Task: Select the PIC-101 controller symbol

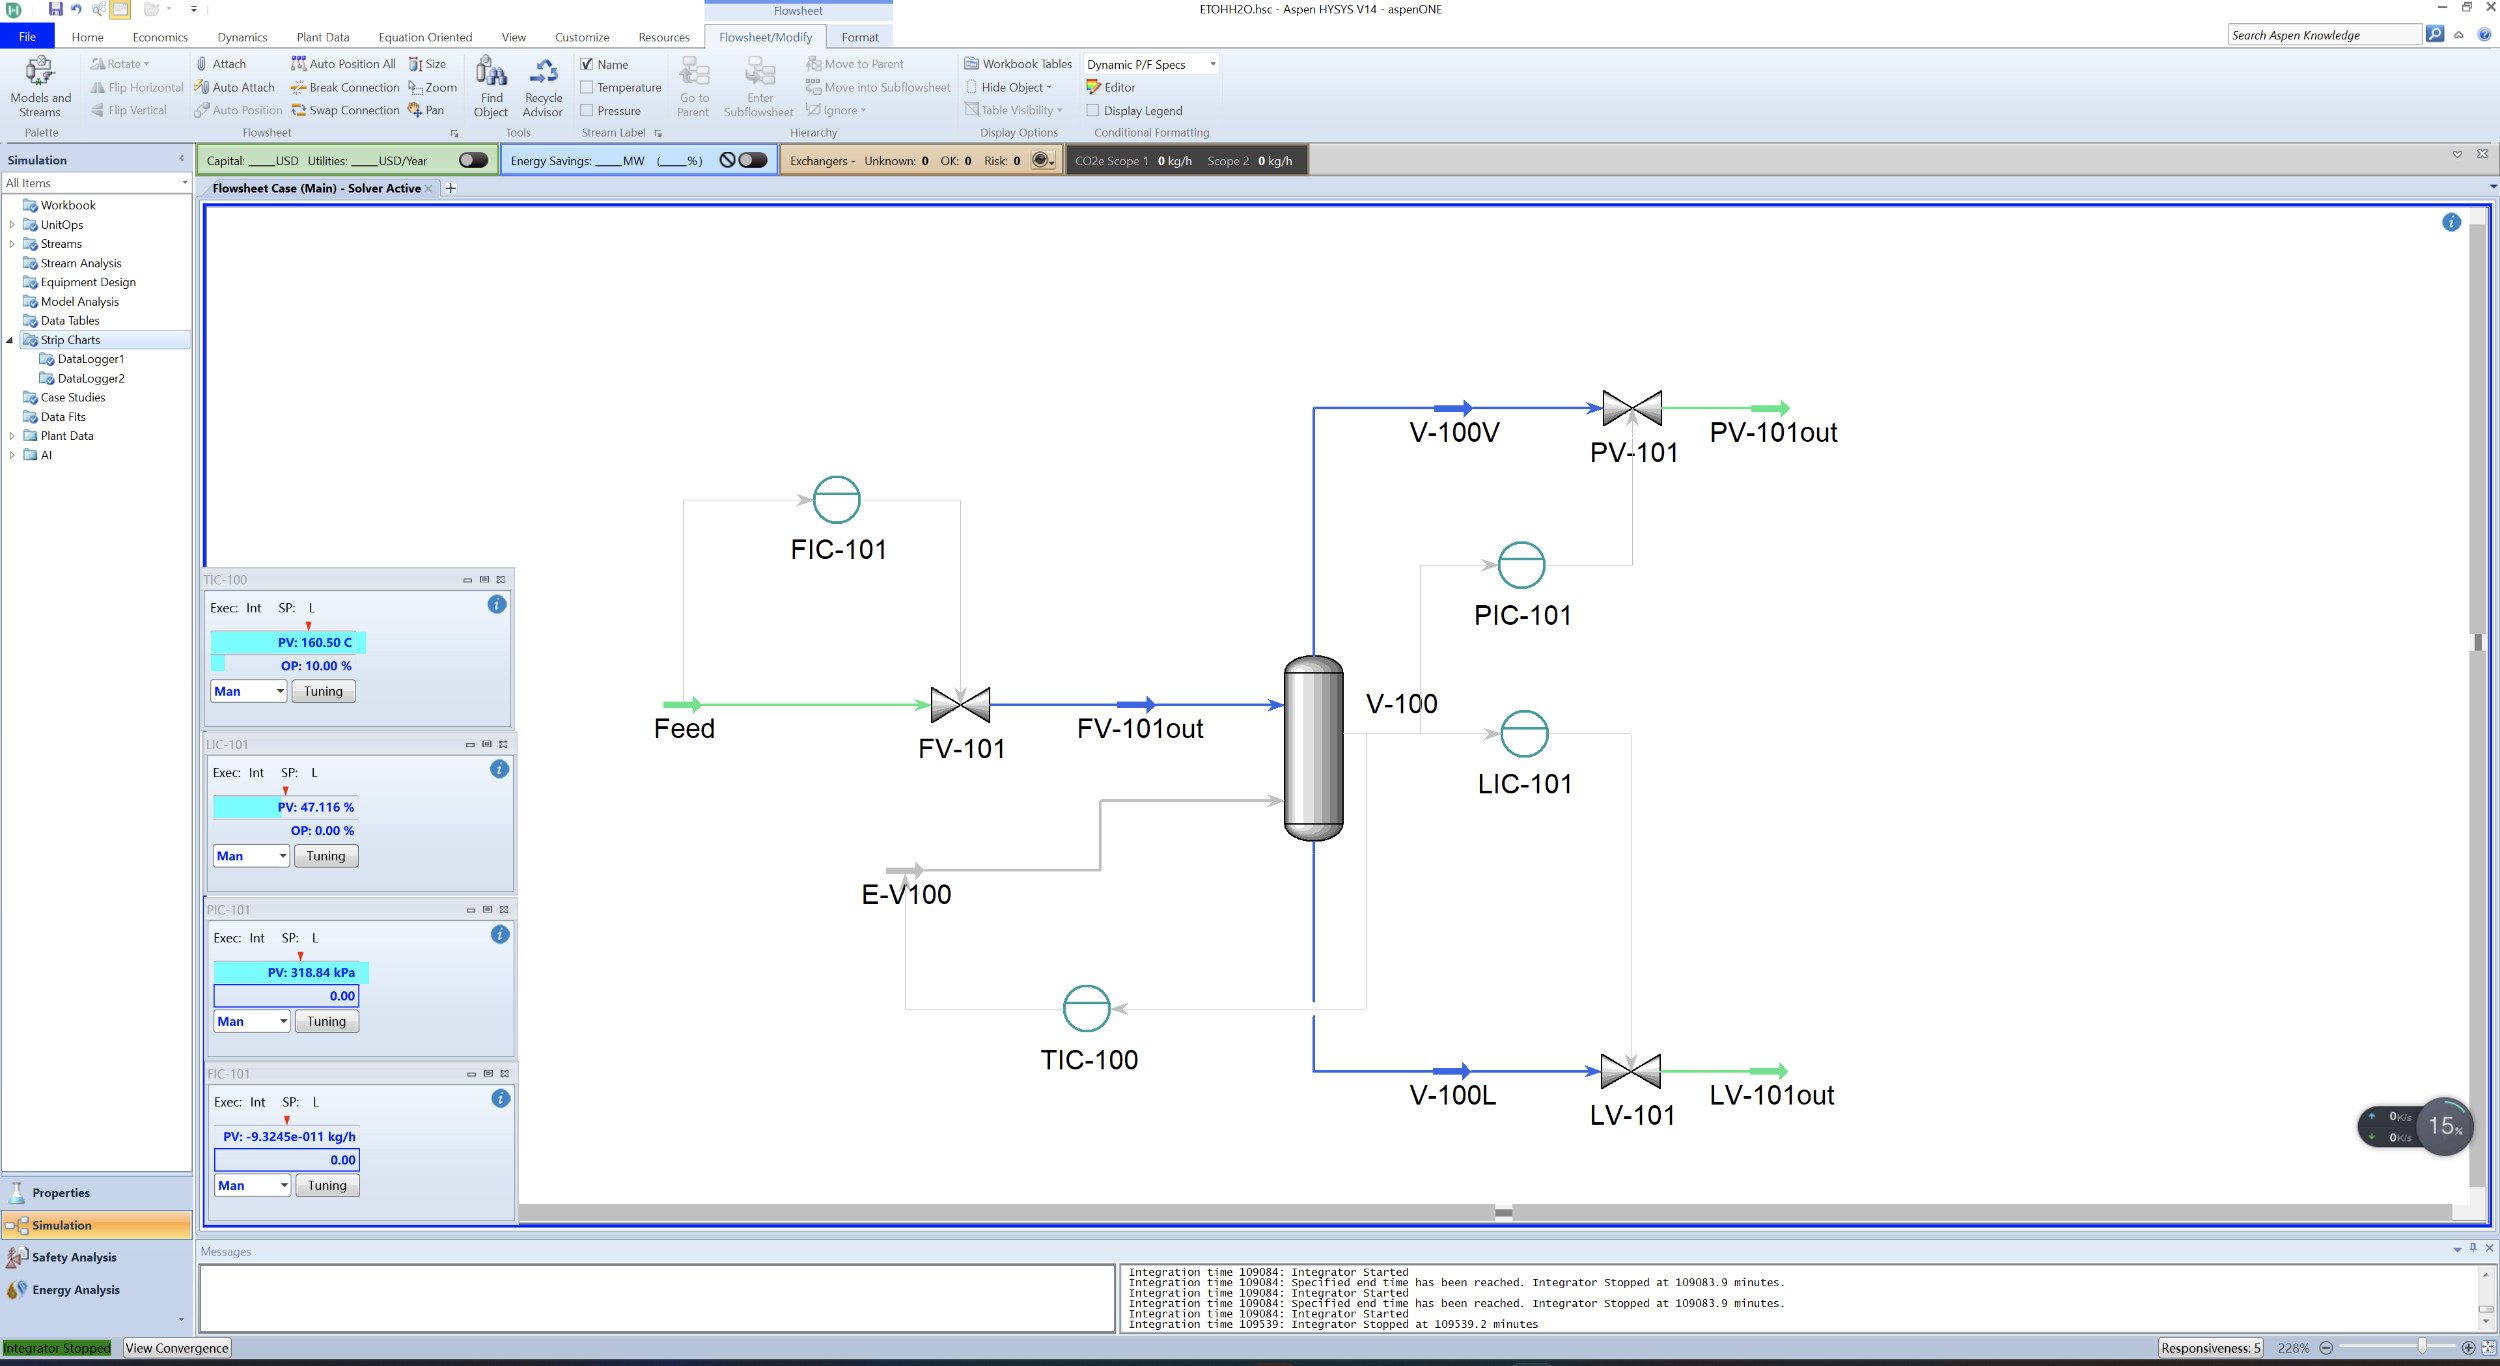Action: tap(1521, 566)
